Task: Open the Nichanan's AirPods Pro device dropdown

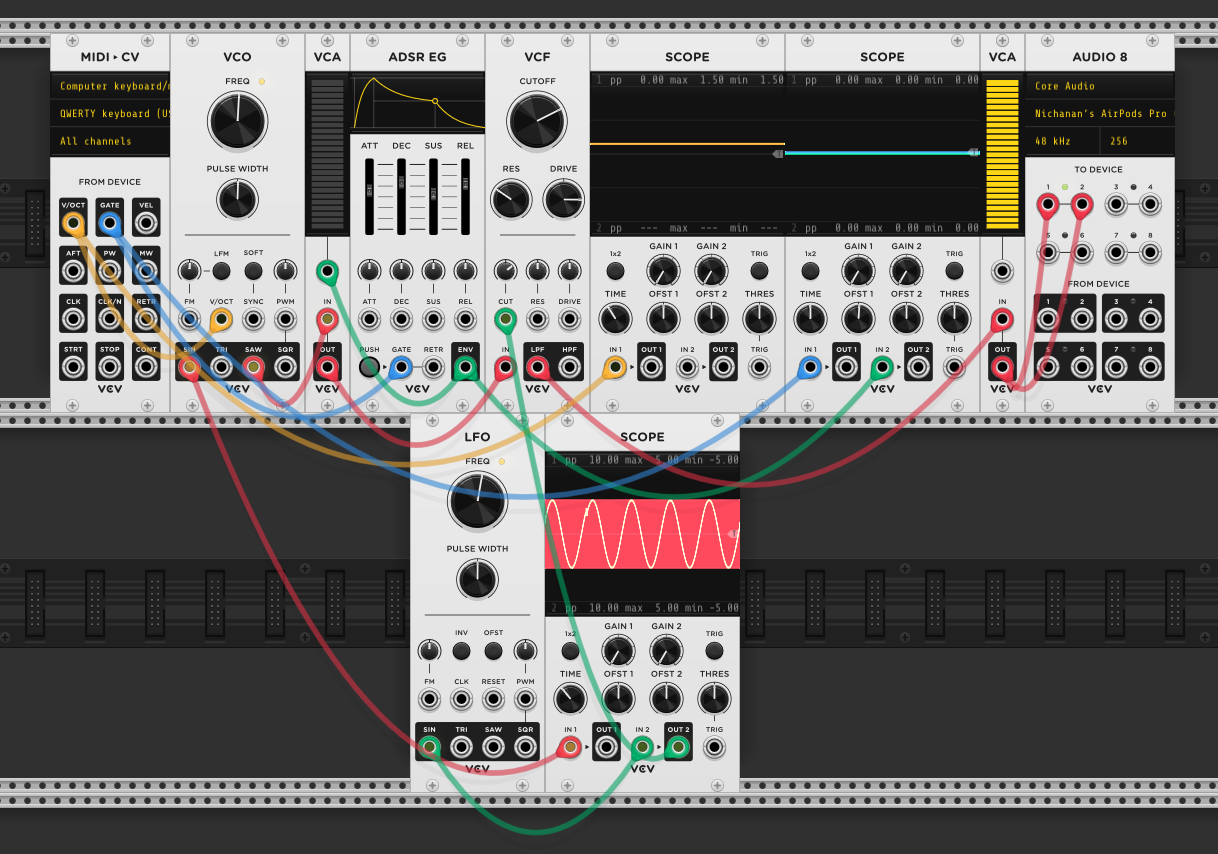Action: coord(1100,113)
